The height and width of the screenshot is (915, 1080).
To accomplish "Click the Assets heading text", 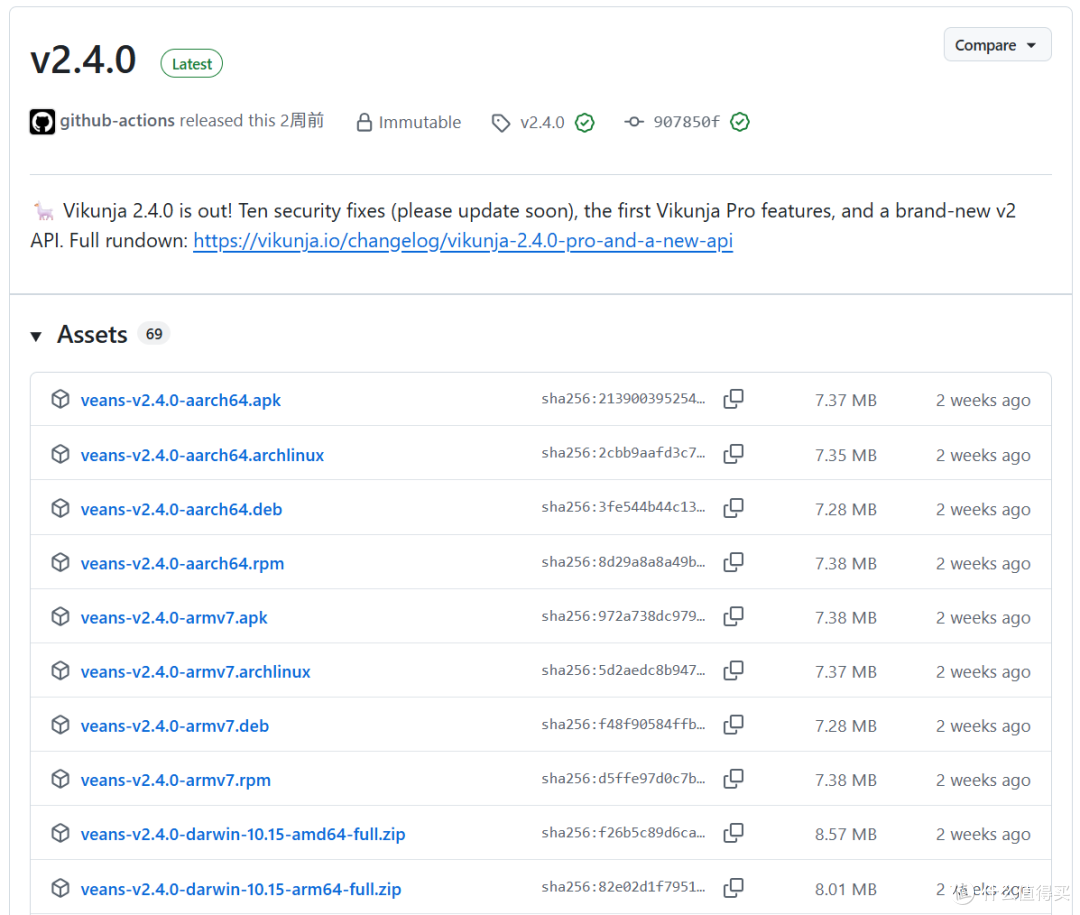I will 92,335.
